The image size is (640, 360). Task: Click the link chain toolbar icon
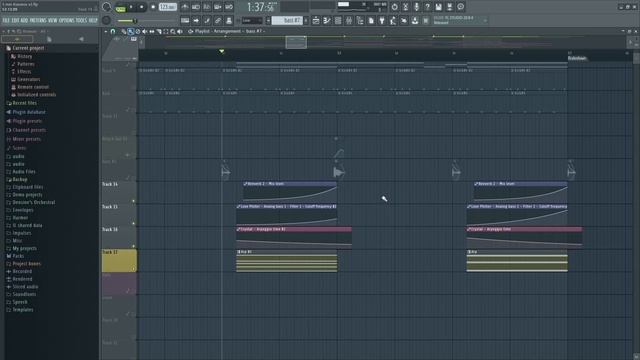(x=218, y=21)
